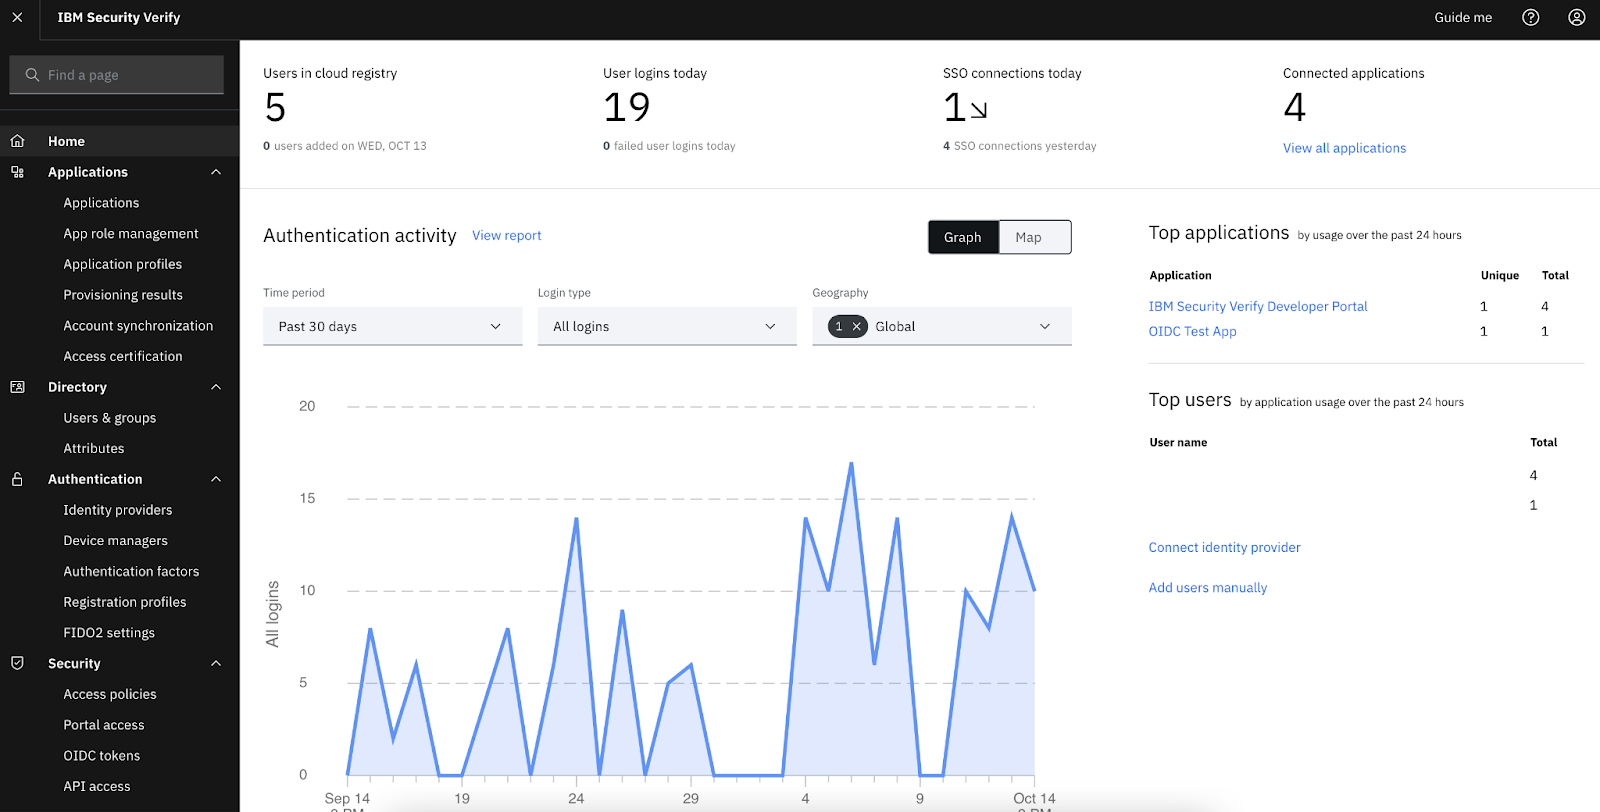Screen dimensions: 1600x812
Task: Click the User logins today count 19
Action: click(x=627, y=108)
